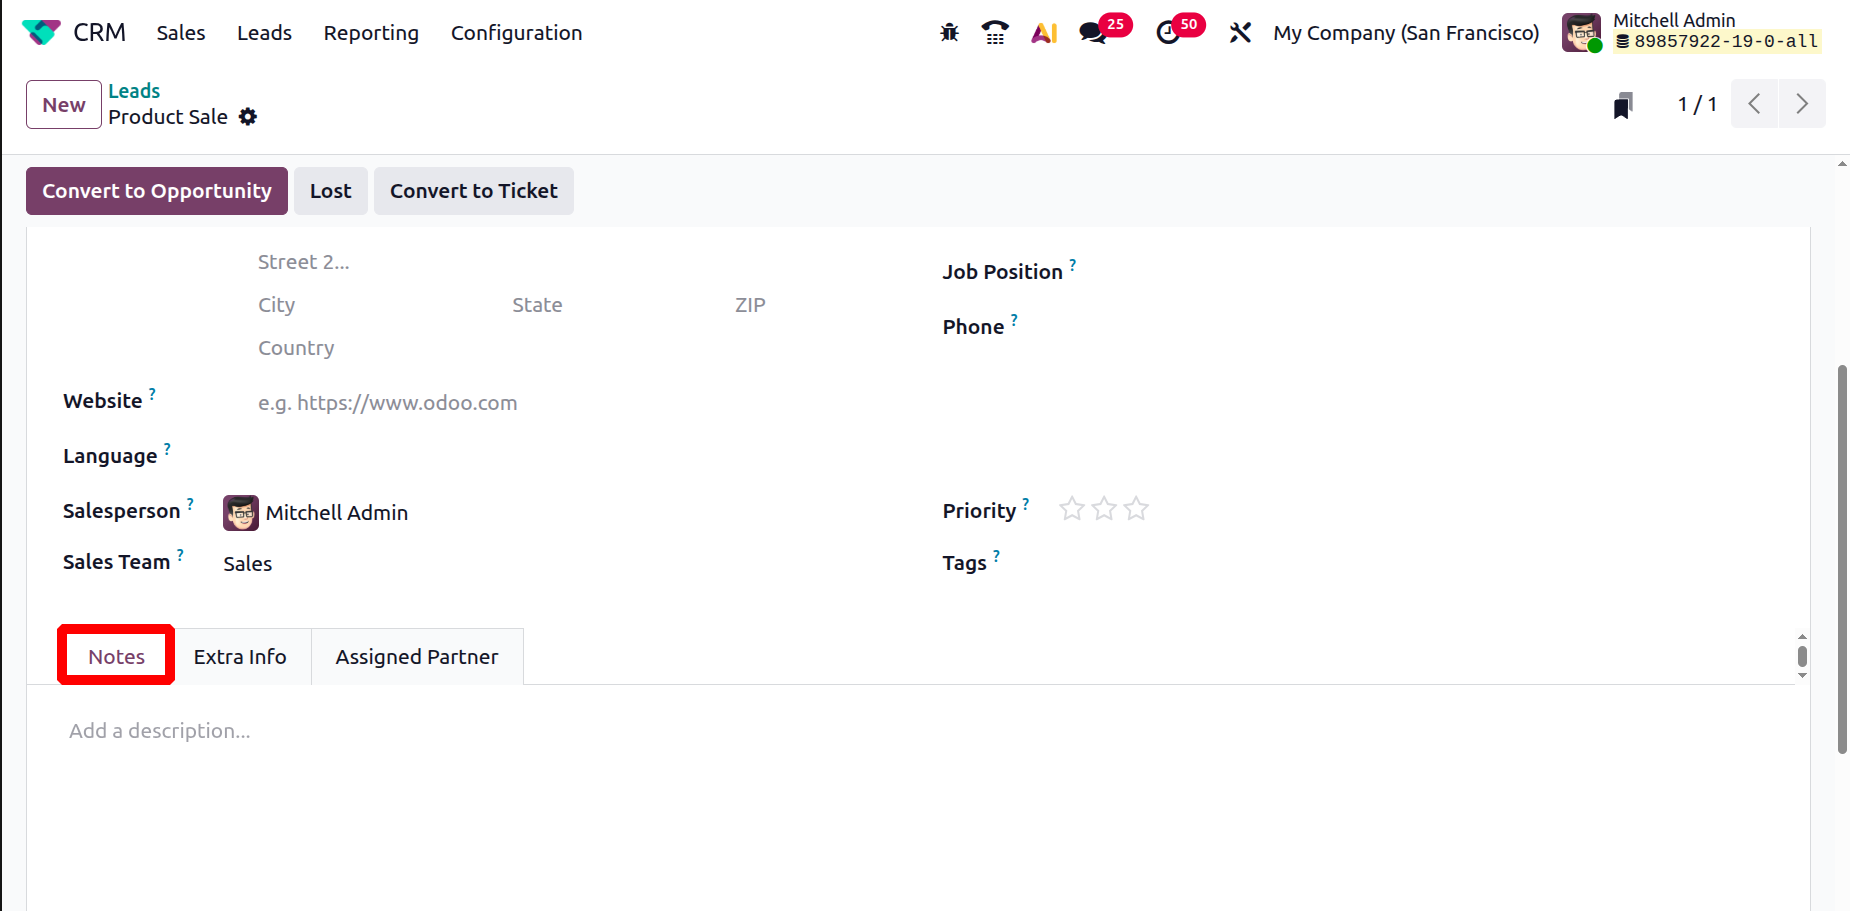The width and height of the screenshot is (1850, 911).
Task: Set priority to one star
Action: [1072, 510]
